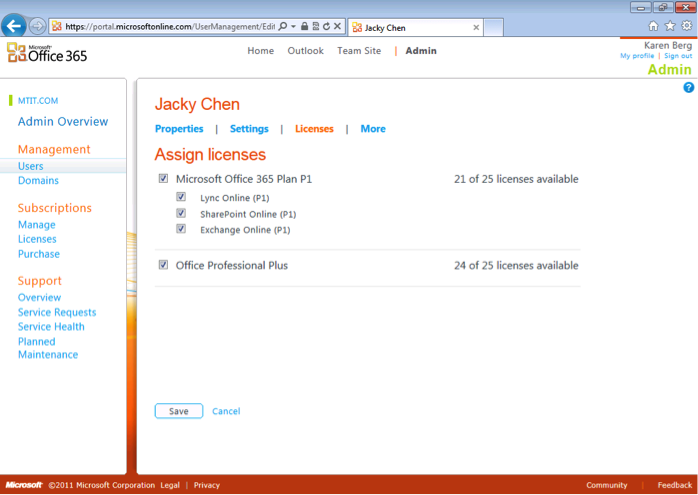
Task: Click the Office 365 logo
Action: [x=47, y=53]
